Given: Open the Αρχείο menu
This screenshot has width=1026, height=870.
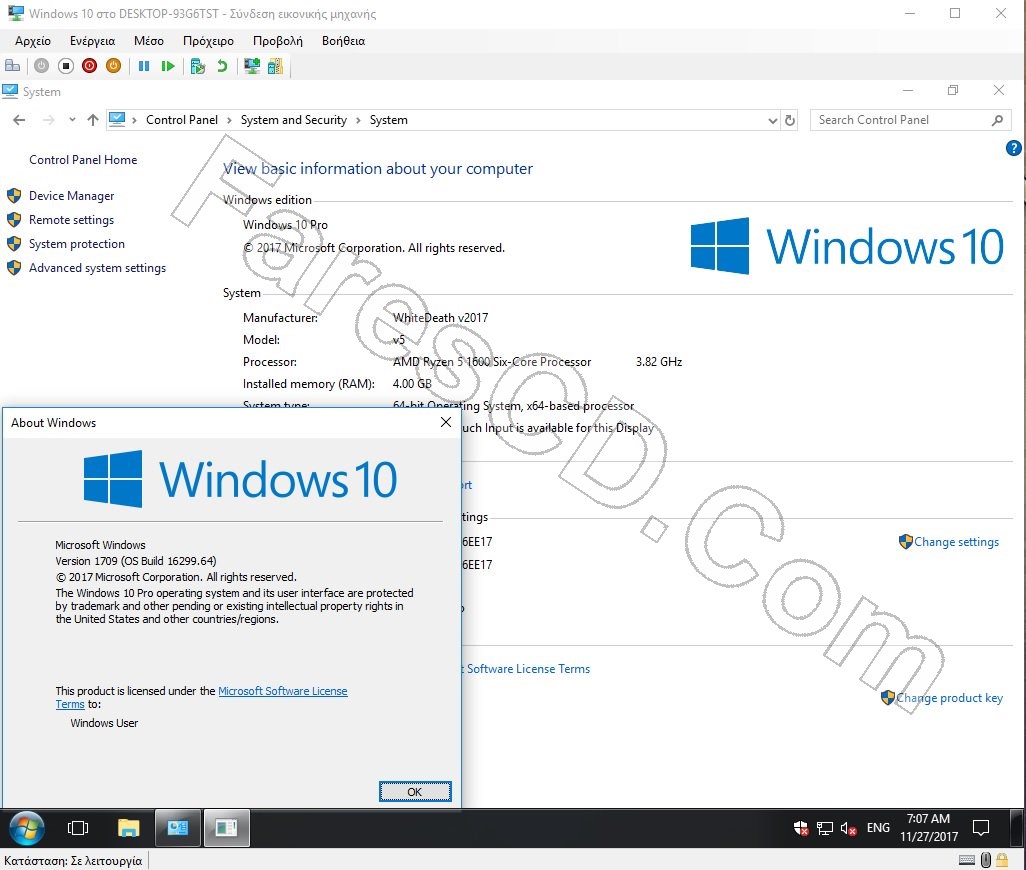Looking at the screenshot, I should [33, 41].
